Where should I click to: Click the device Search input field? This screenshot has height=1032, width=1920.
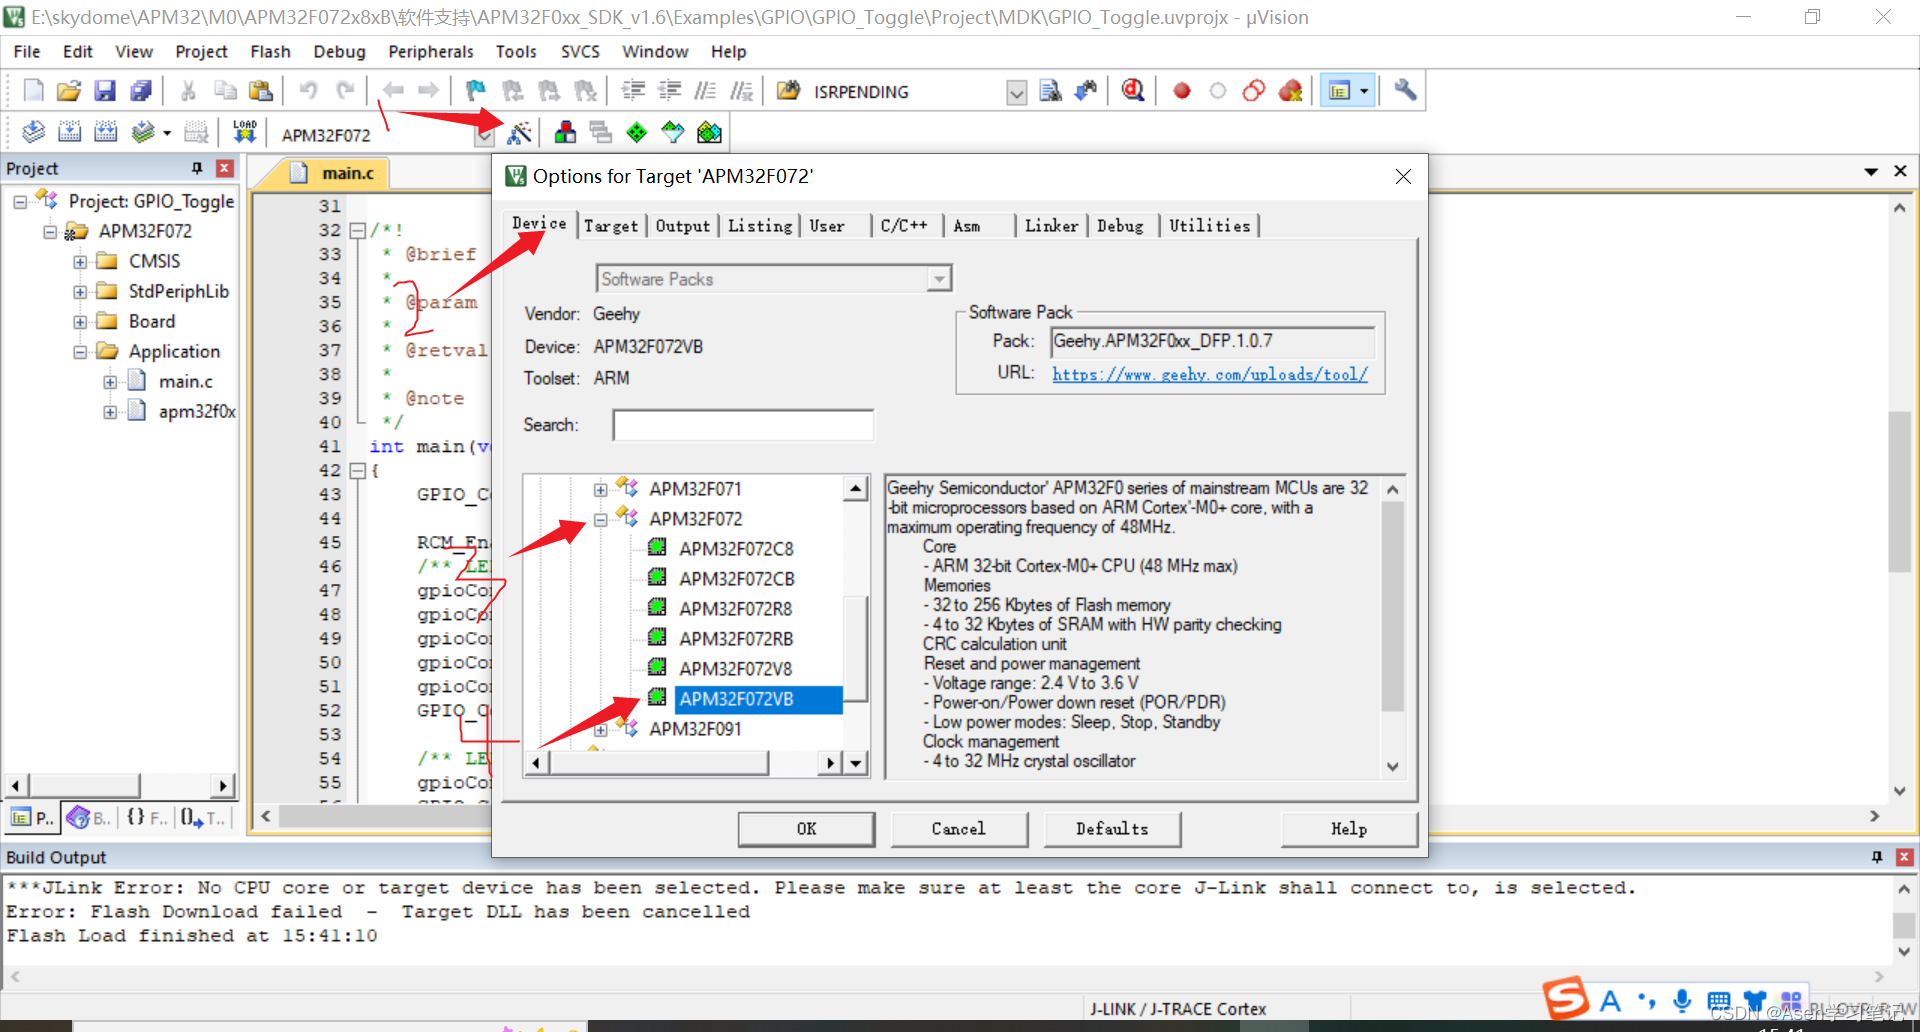tap(743, 425)
